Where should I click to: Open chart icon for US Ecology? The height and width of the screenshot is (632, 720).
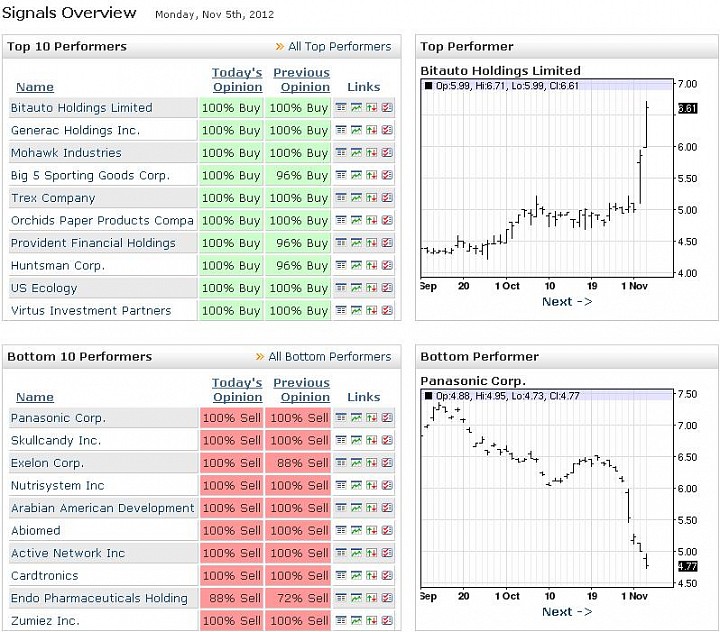pos(356,288)
